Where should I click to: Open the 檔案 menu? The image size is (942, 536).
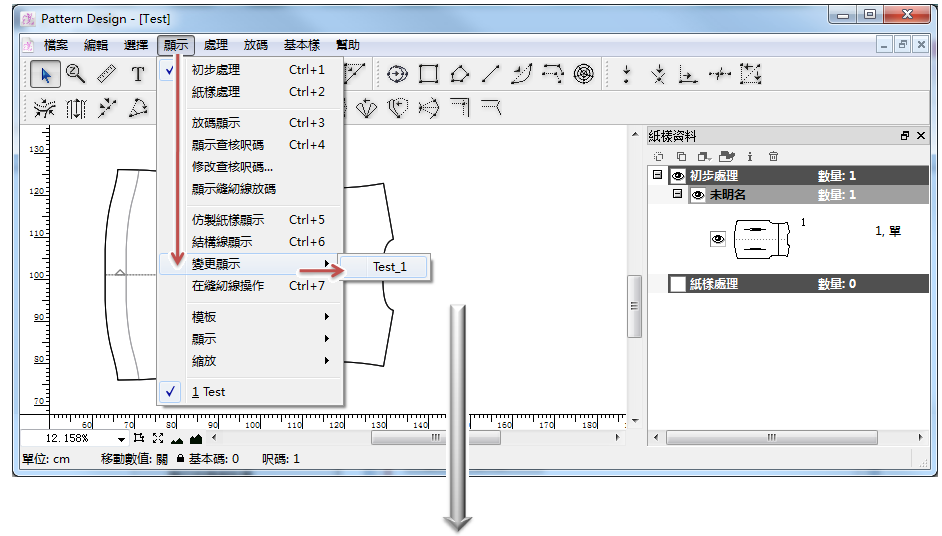(56, 45)
